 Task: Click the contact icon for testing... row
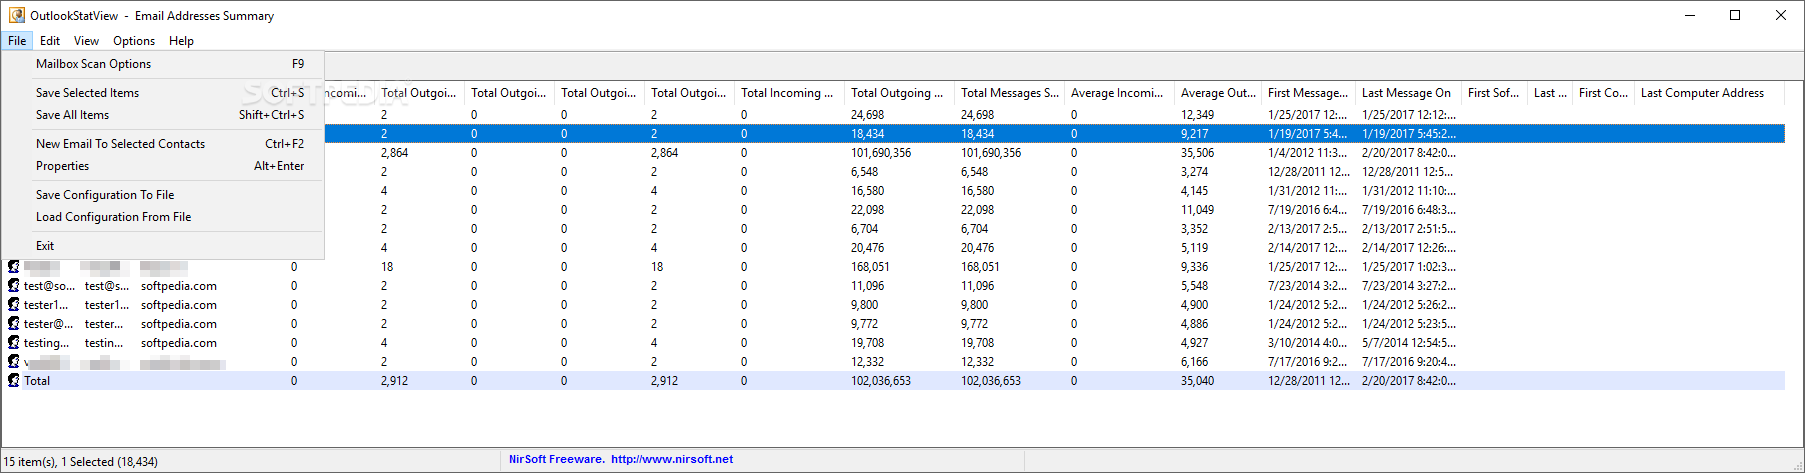coord(13,343)
